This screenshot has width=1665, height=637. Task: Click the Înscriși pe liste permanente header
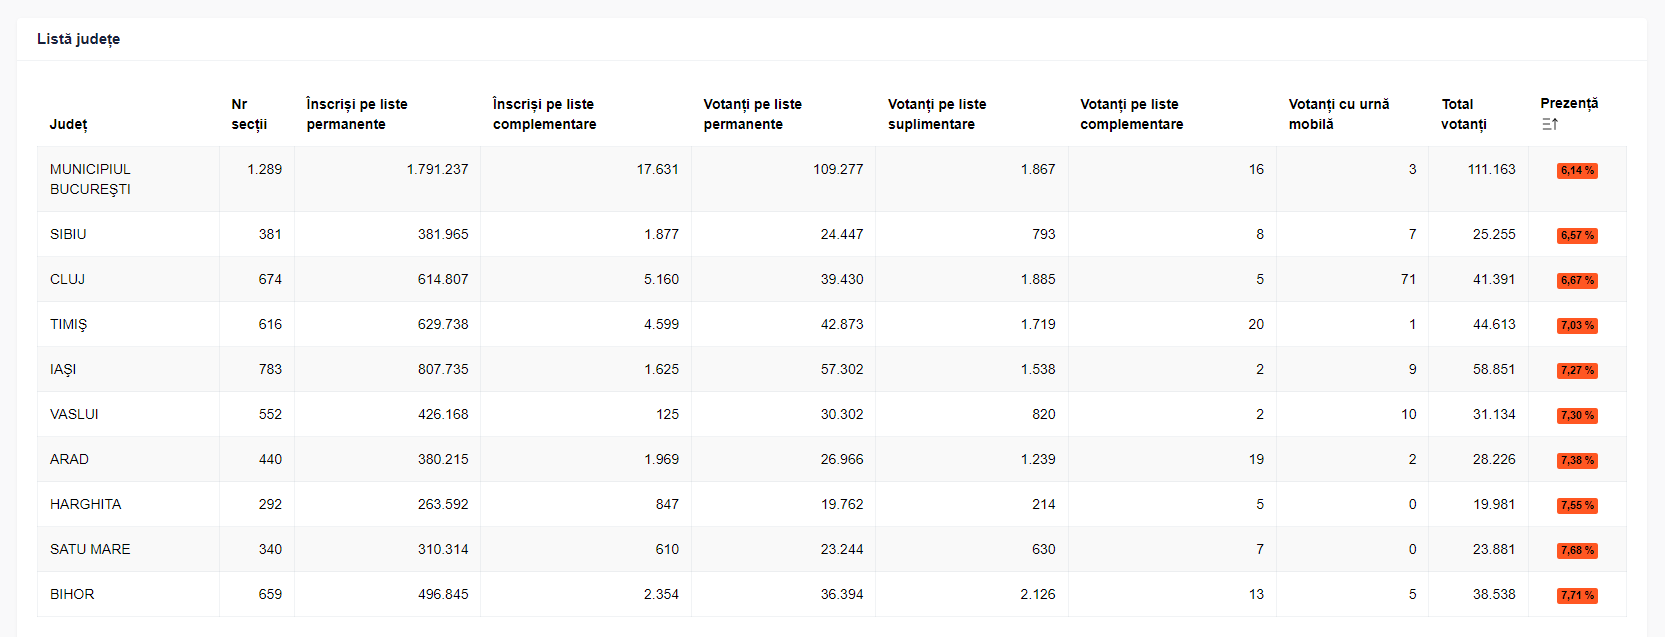(357, 114)
